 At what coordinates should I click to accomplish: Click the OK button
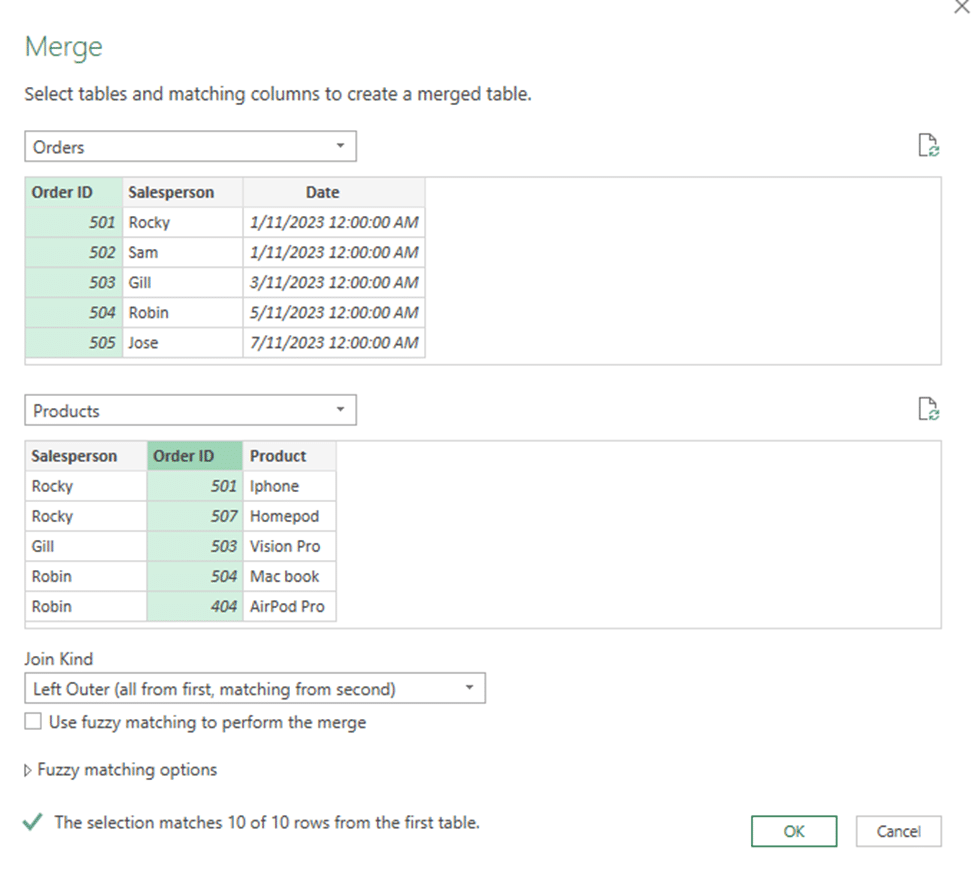click(793, 831)
